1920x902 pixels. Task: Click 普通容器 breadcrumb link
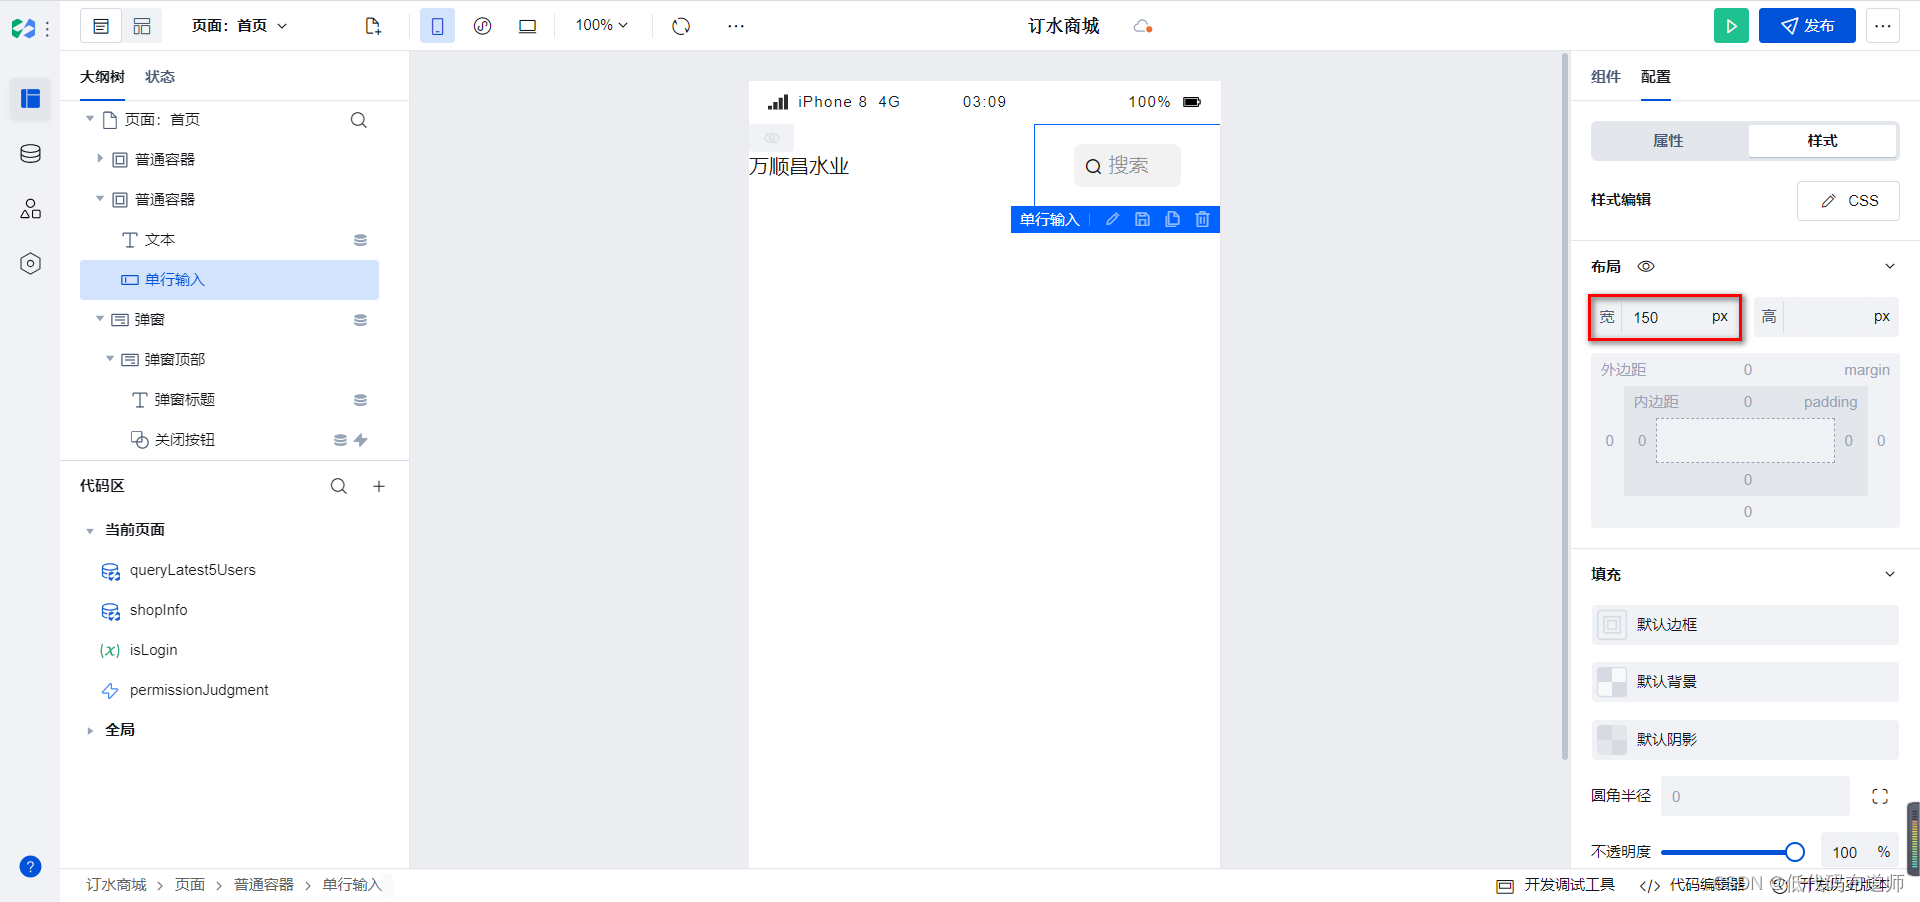(x=264, y=885)
